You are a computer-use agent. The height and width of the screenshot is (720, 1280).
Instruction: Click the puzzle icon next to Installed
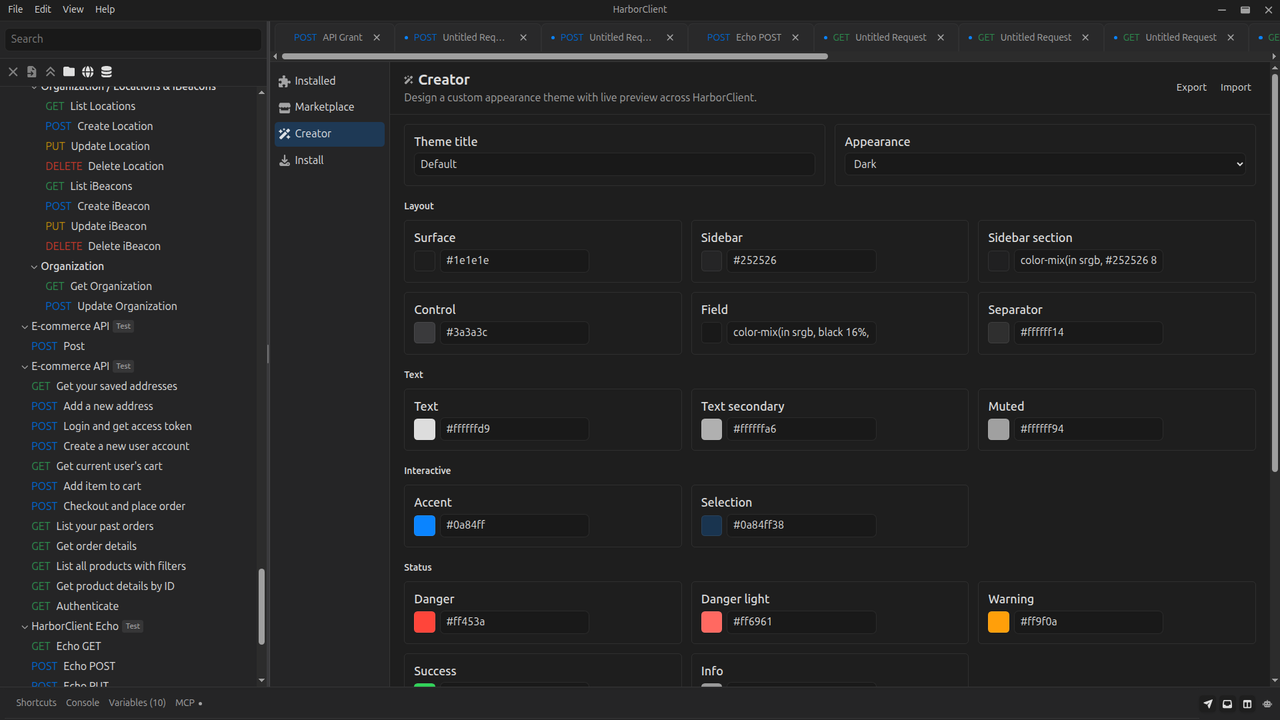(285, 81)
